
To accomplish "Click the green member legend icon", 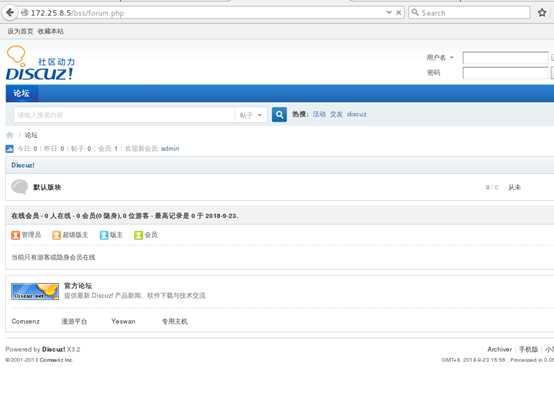I will [x=138, y=235].
